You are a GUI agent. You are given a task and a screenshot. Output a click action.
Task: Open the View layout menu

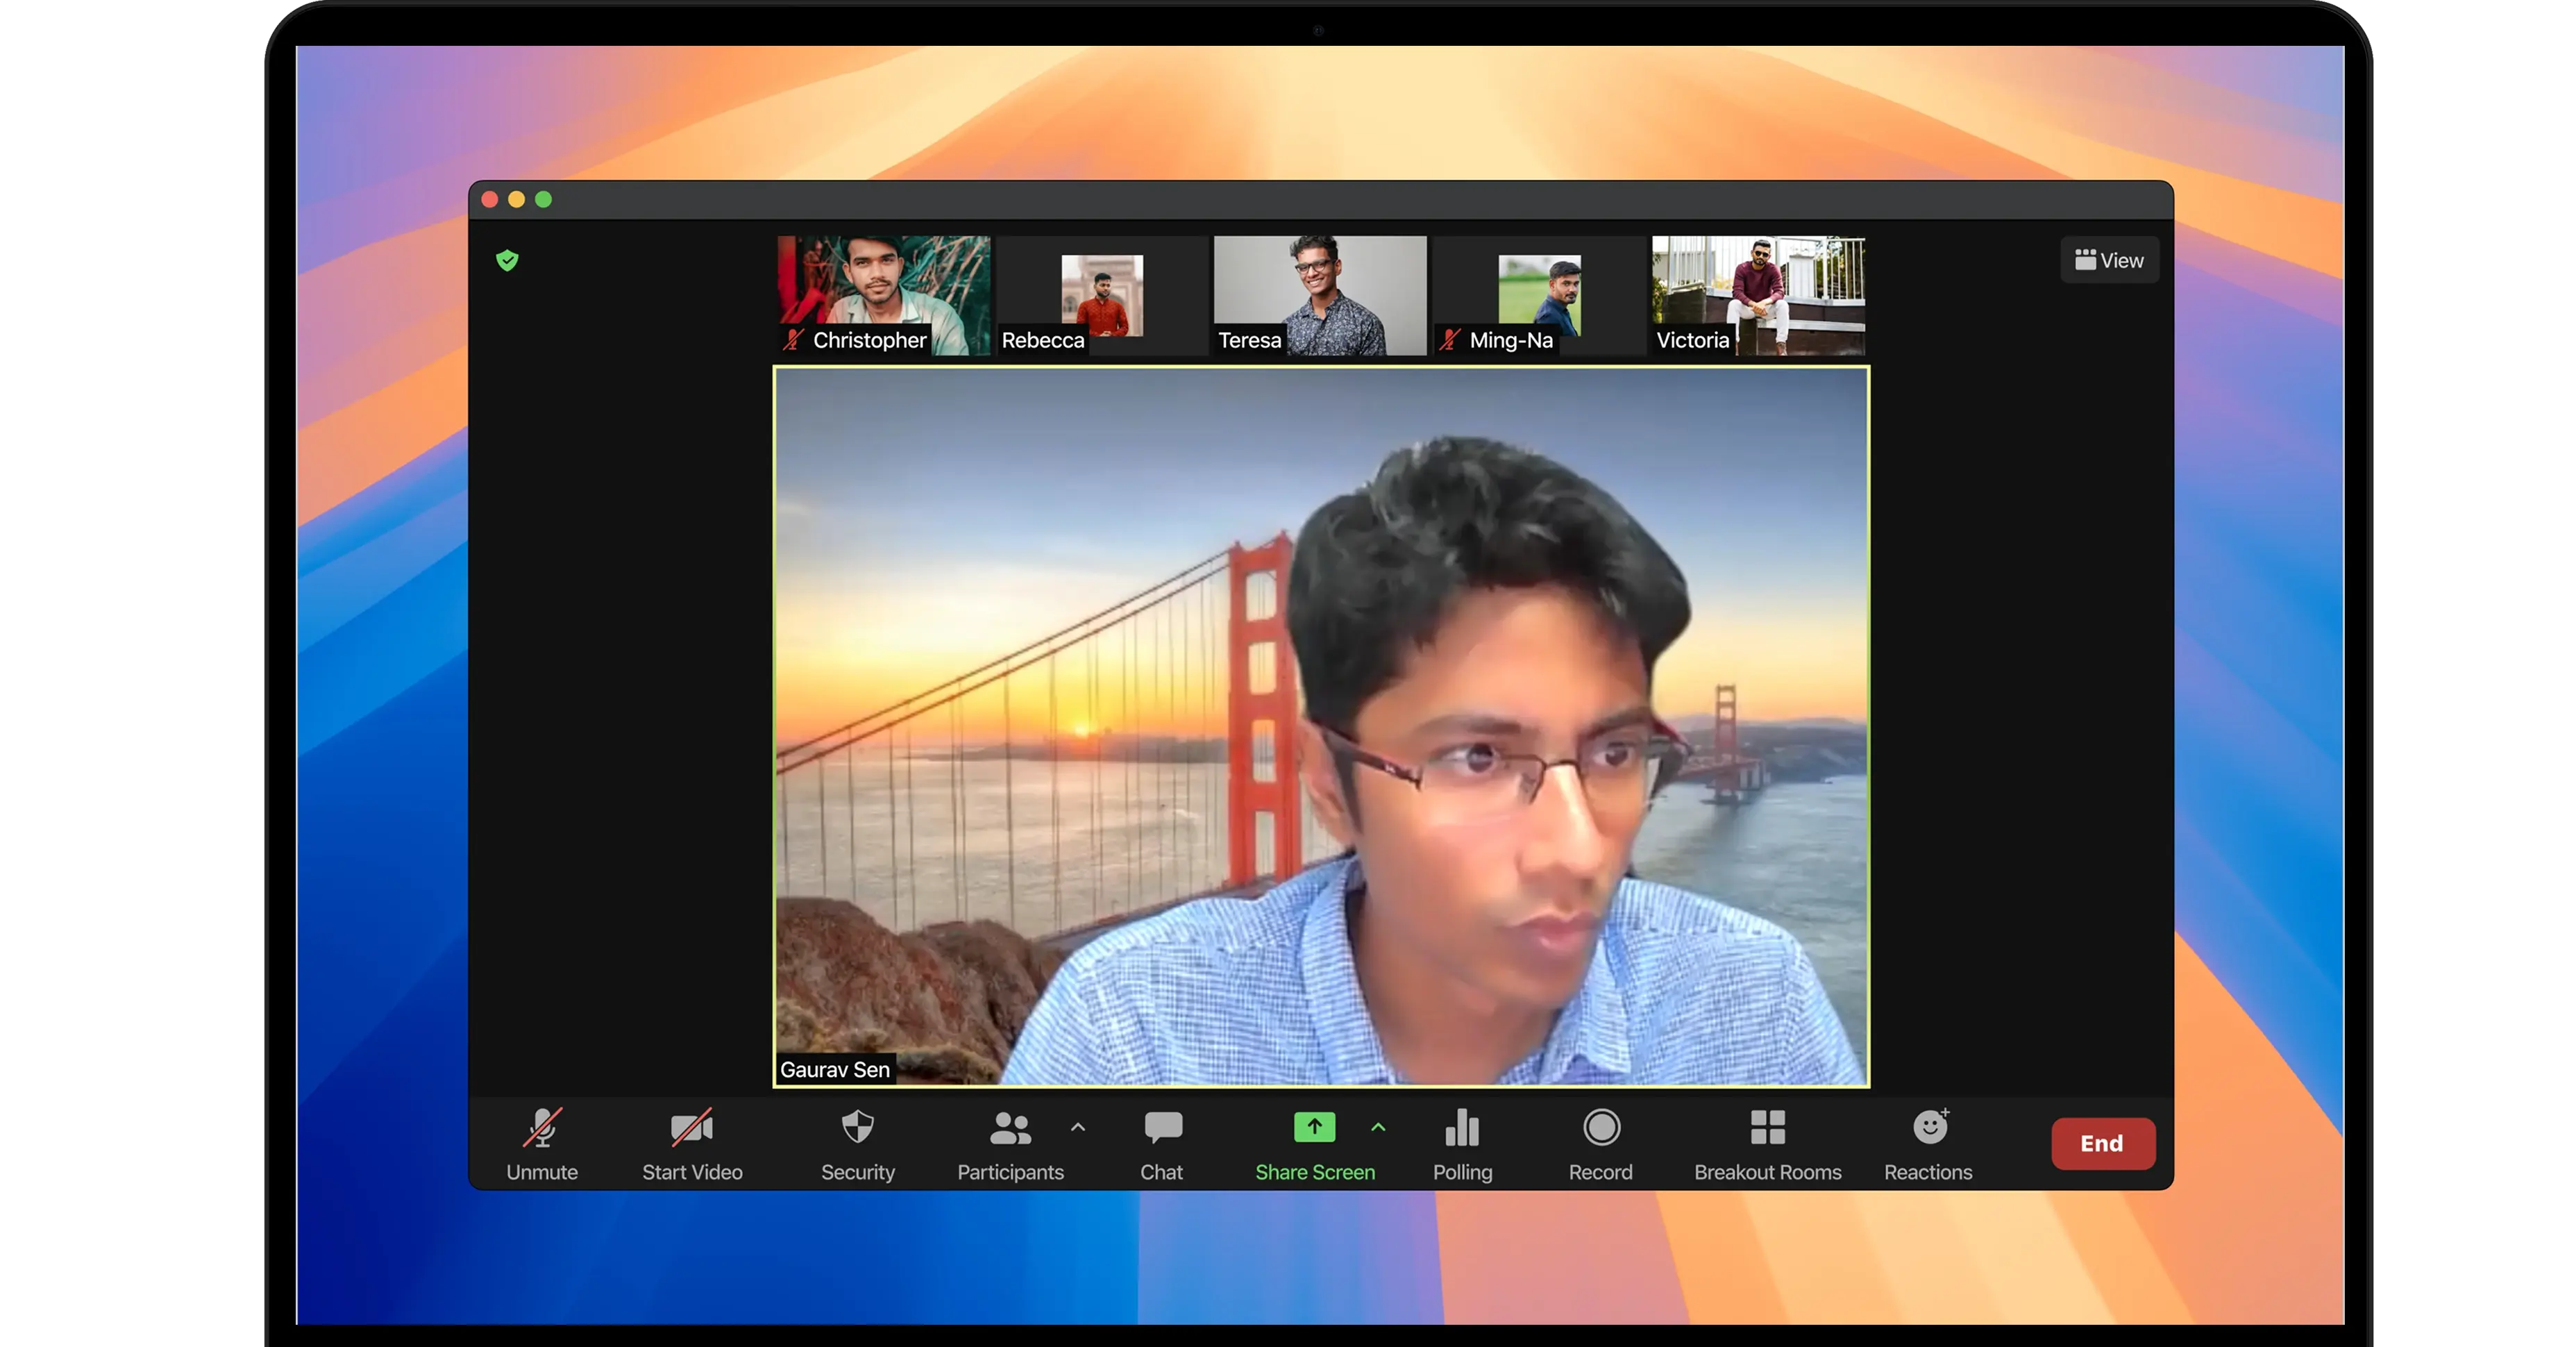(x=2109, y=260)
